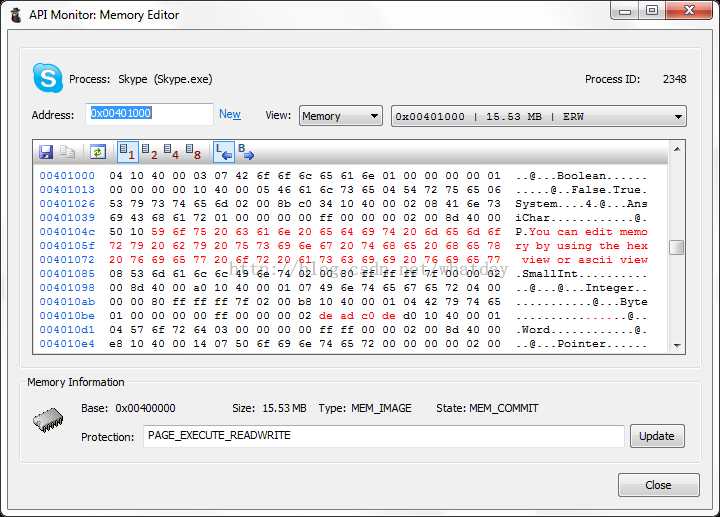
Task: Open the memory region dropdown 0x00401000
Action: tap(539, 116)
